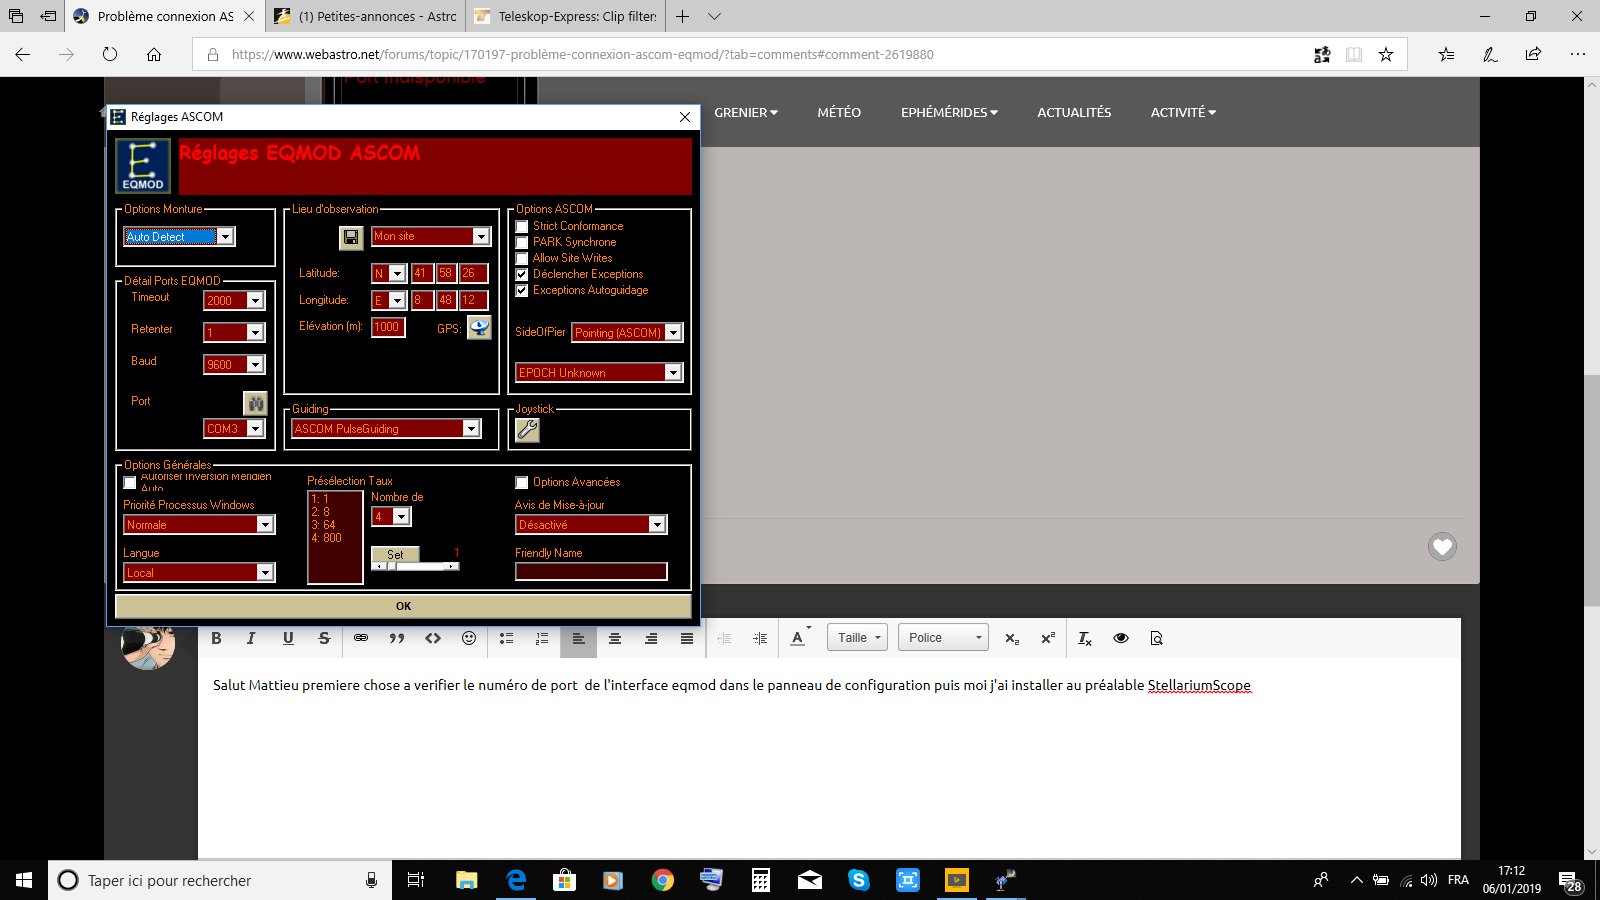Click the rate preset slider under Set
The image size is (1600, 900).
point(415,566)
